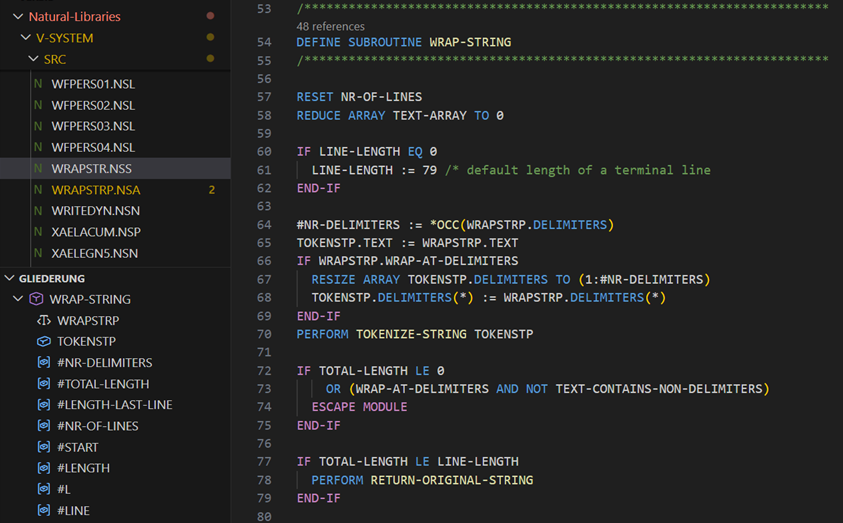
Task: Click the WRAPSTRP outline symbol icon
Action: (x=44, y=320)
